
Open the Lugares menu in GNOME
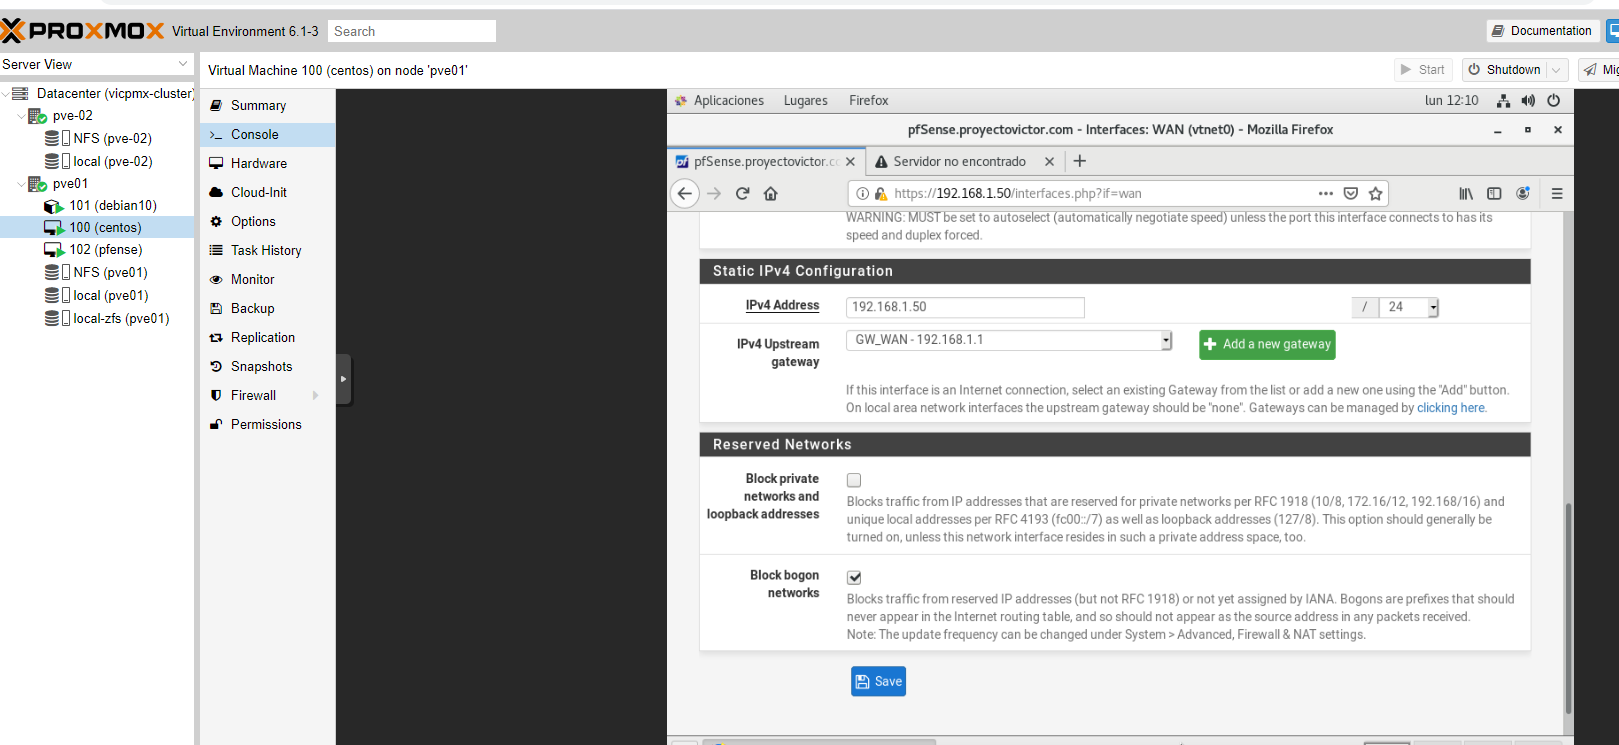pos(806,101)
